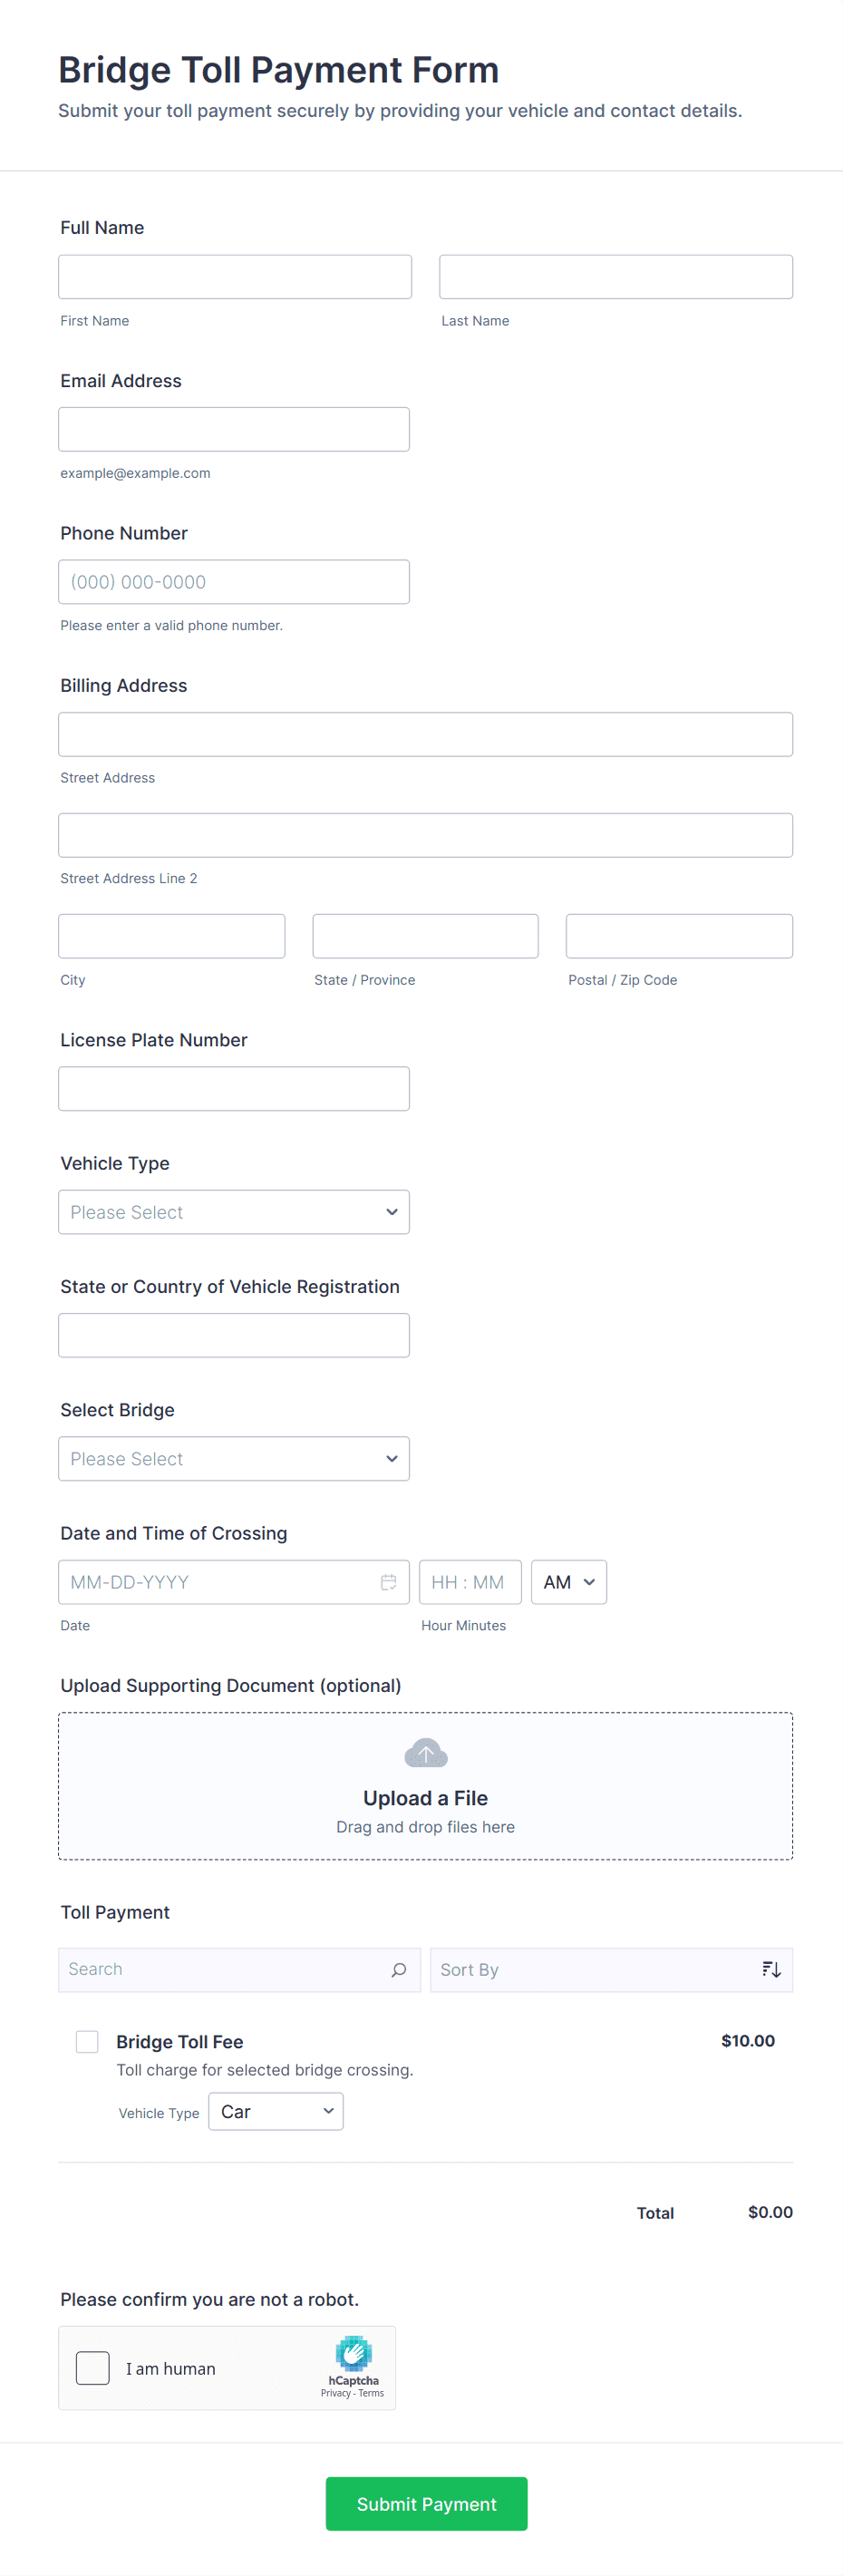This screenshot has width=843, height=2576.
Task: Click the calendar icon in Date field
Action: pos(388,1582)
